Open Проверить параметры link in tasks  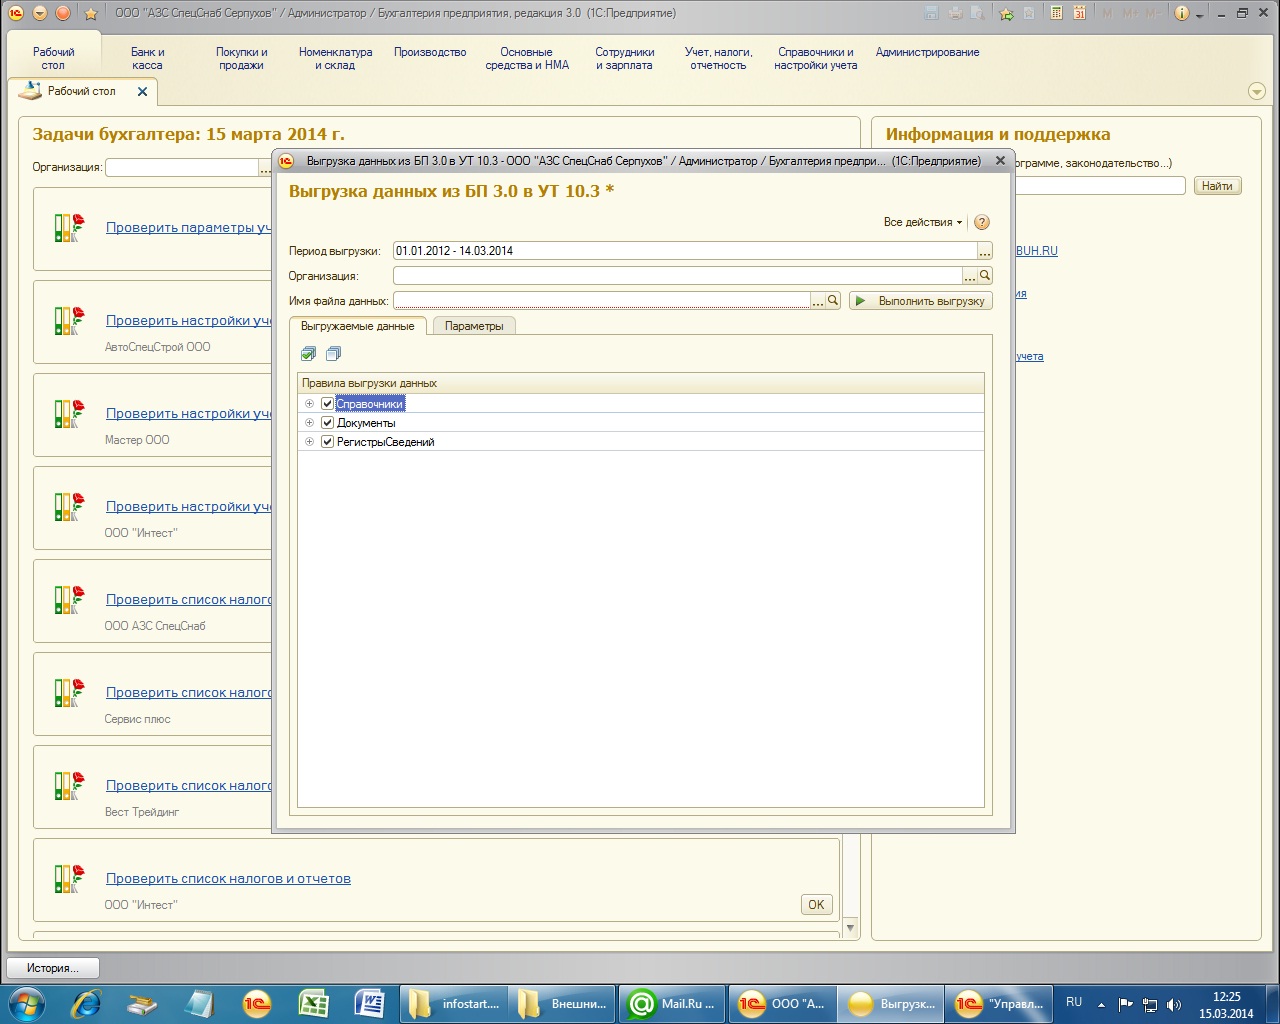[x=188, y=227]
